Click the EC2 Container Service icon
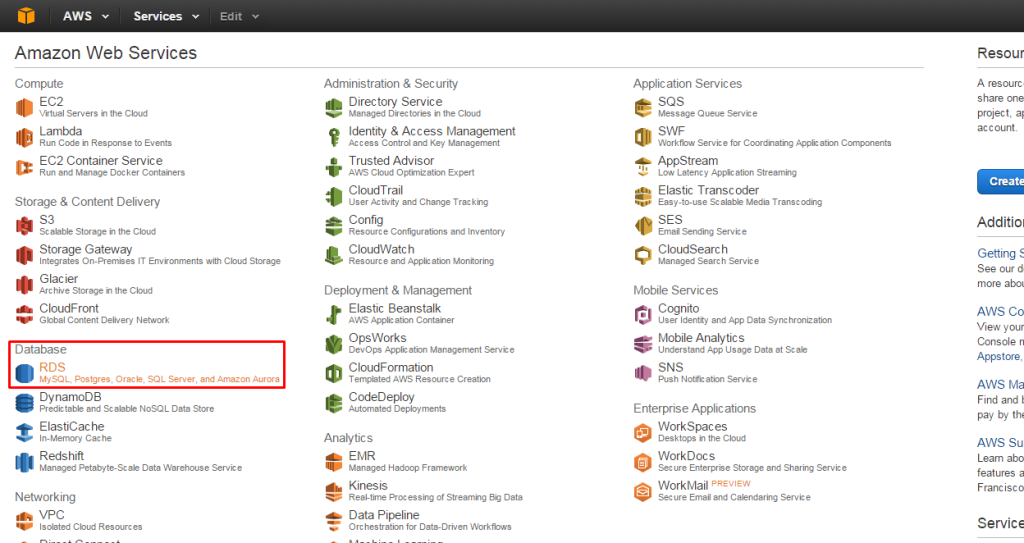The image size is (1024, 543). click(x=24, y=167)
